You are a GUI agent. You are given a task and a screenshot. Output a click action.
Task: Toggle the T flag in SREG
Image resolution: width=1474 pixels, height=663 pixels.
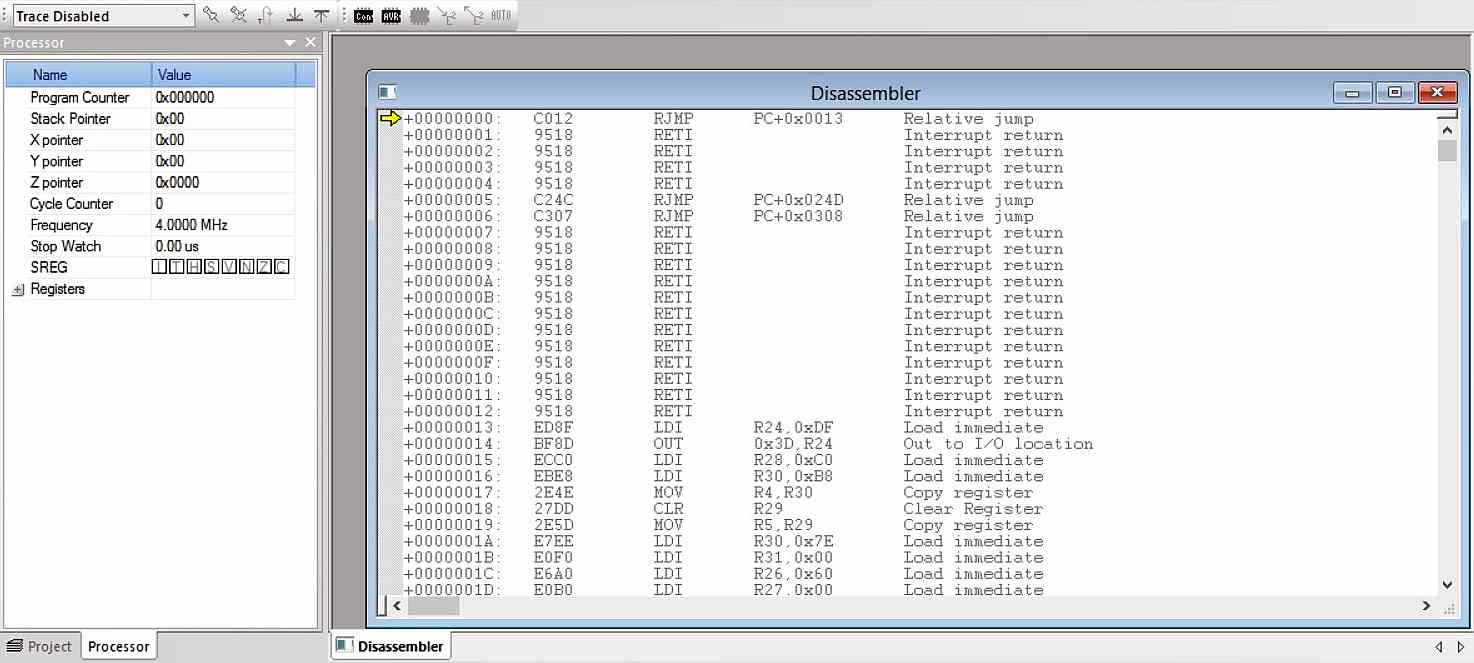(177, 267)
